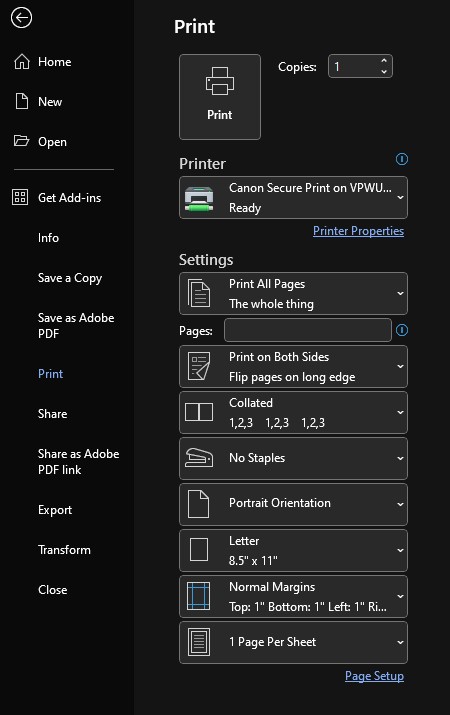The width and height of the screenshot is (450, 715).
Task: Select New in the sidebar
Action: point(50,102)
